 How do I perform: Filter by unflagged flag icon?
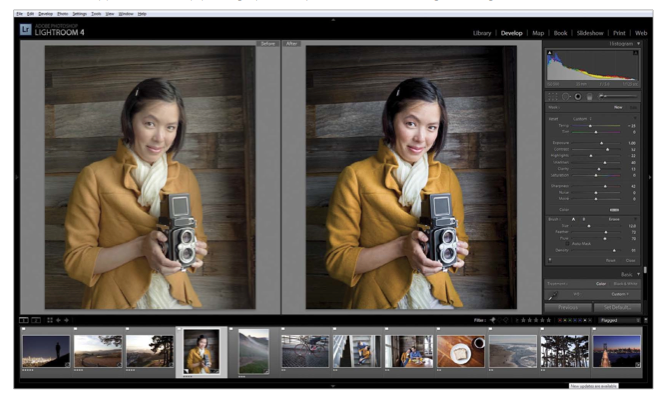point(500,320)
